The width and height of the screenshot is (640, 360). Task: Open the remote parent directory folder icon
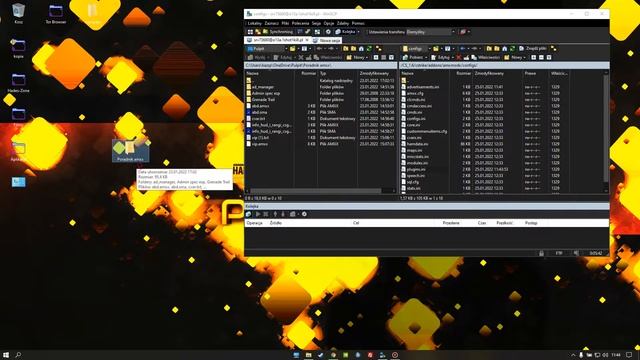489,49
